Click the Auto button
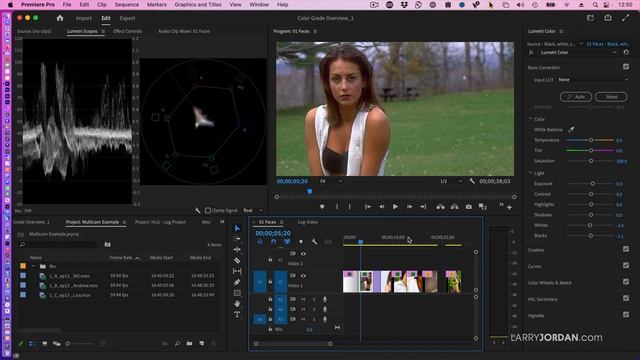Viewport: 640px width, 360px height. click(x=576, y=97)
